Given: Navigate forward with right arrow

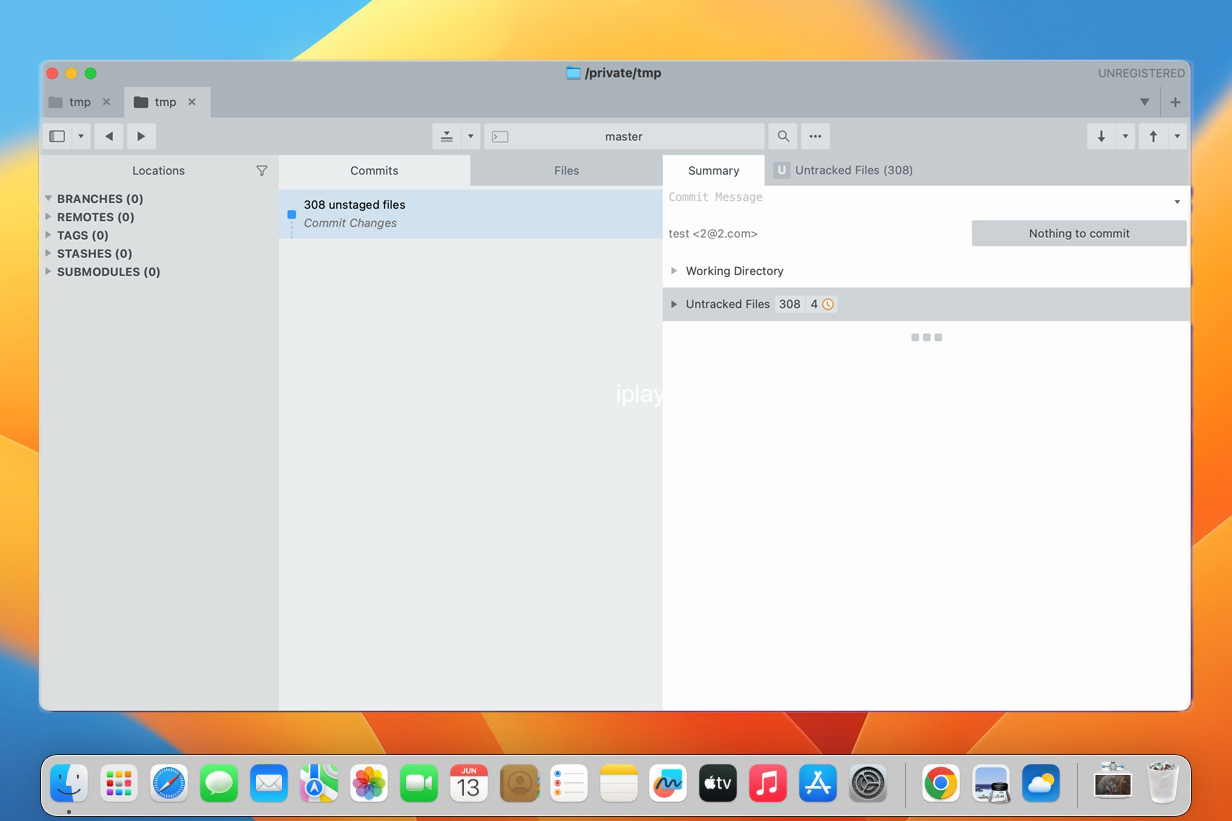Looking at the screenshot, I should click(x=141, y=136).
